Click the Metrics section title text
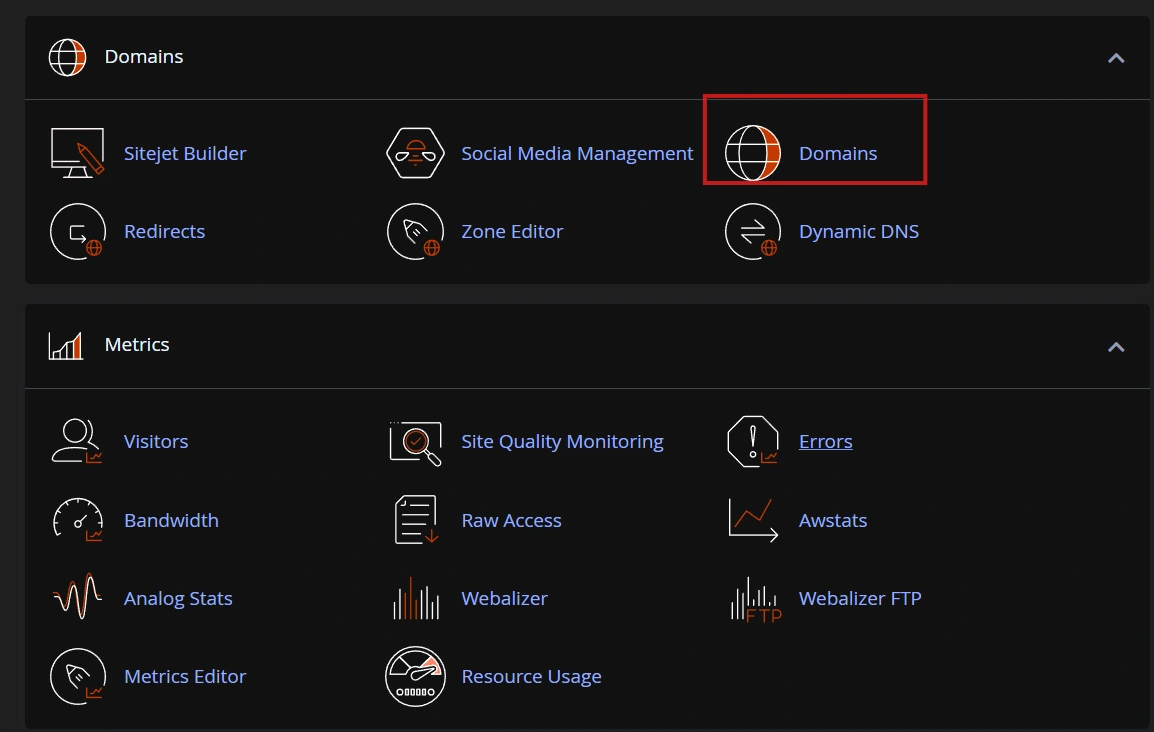 coord(137,345)
